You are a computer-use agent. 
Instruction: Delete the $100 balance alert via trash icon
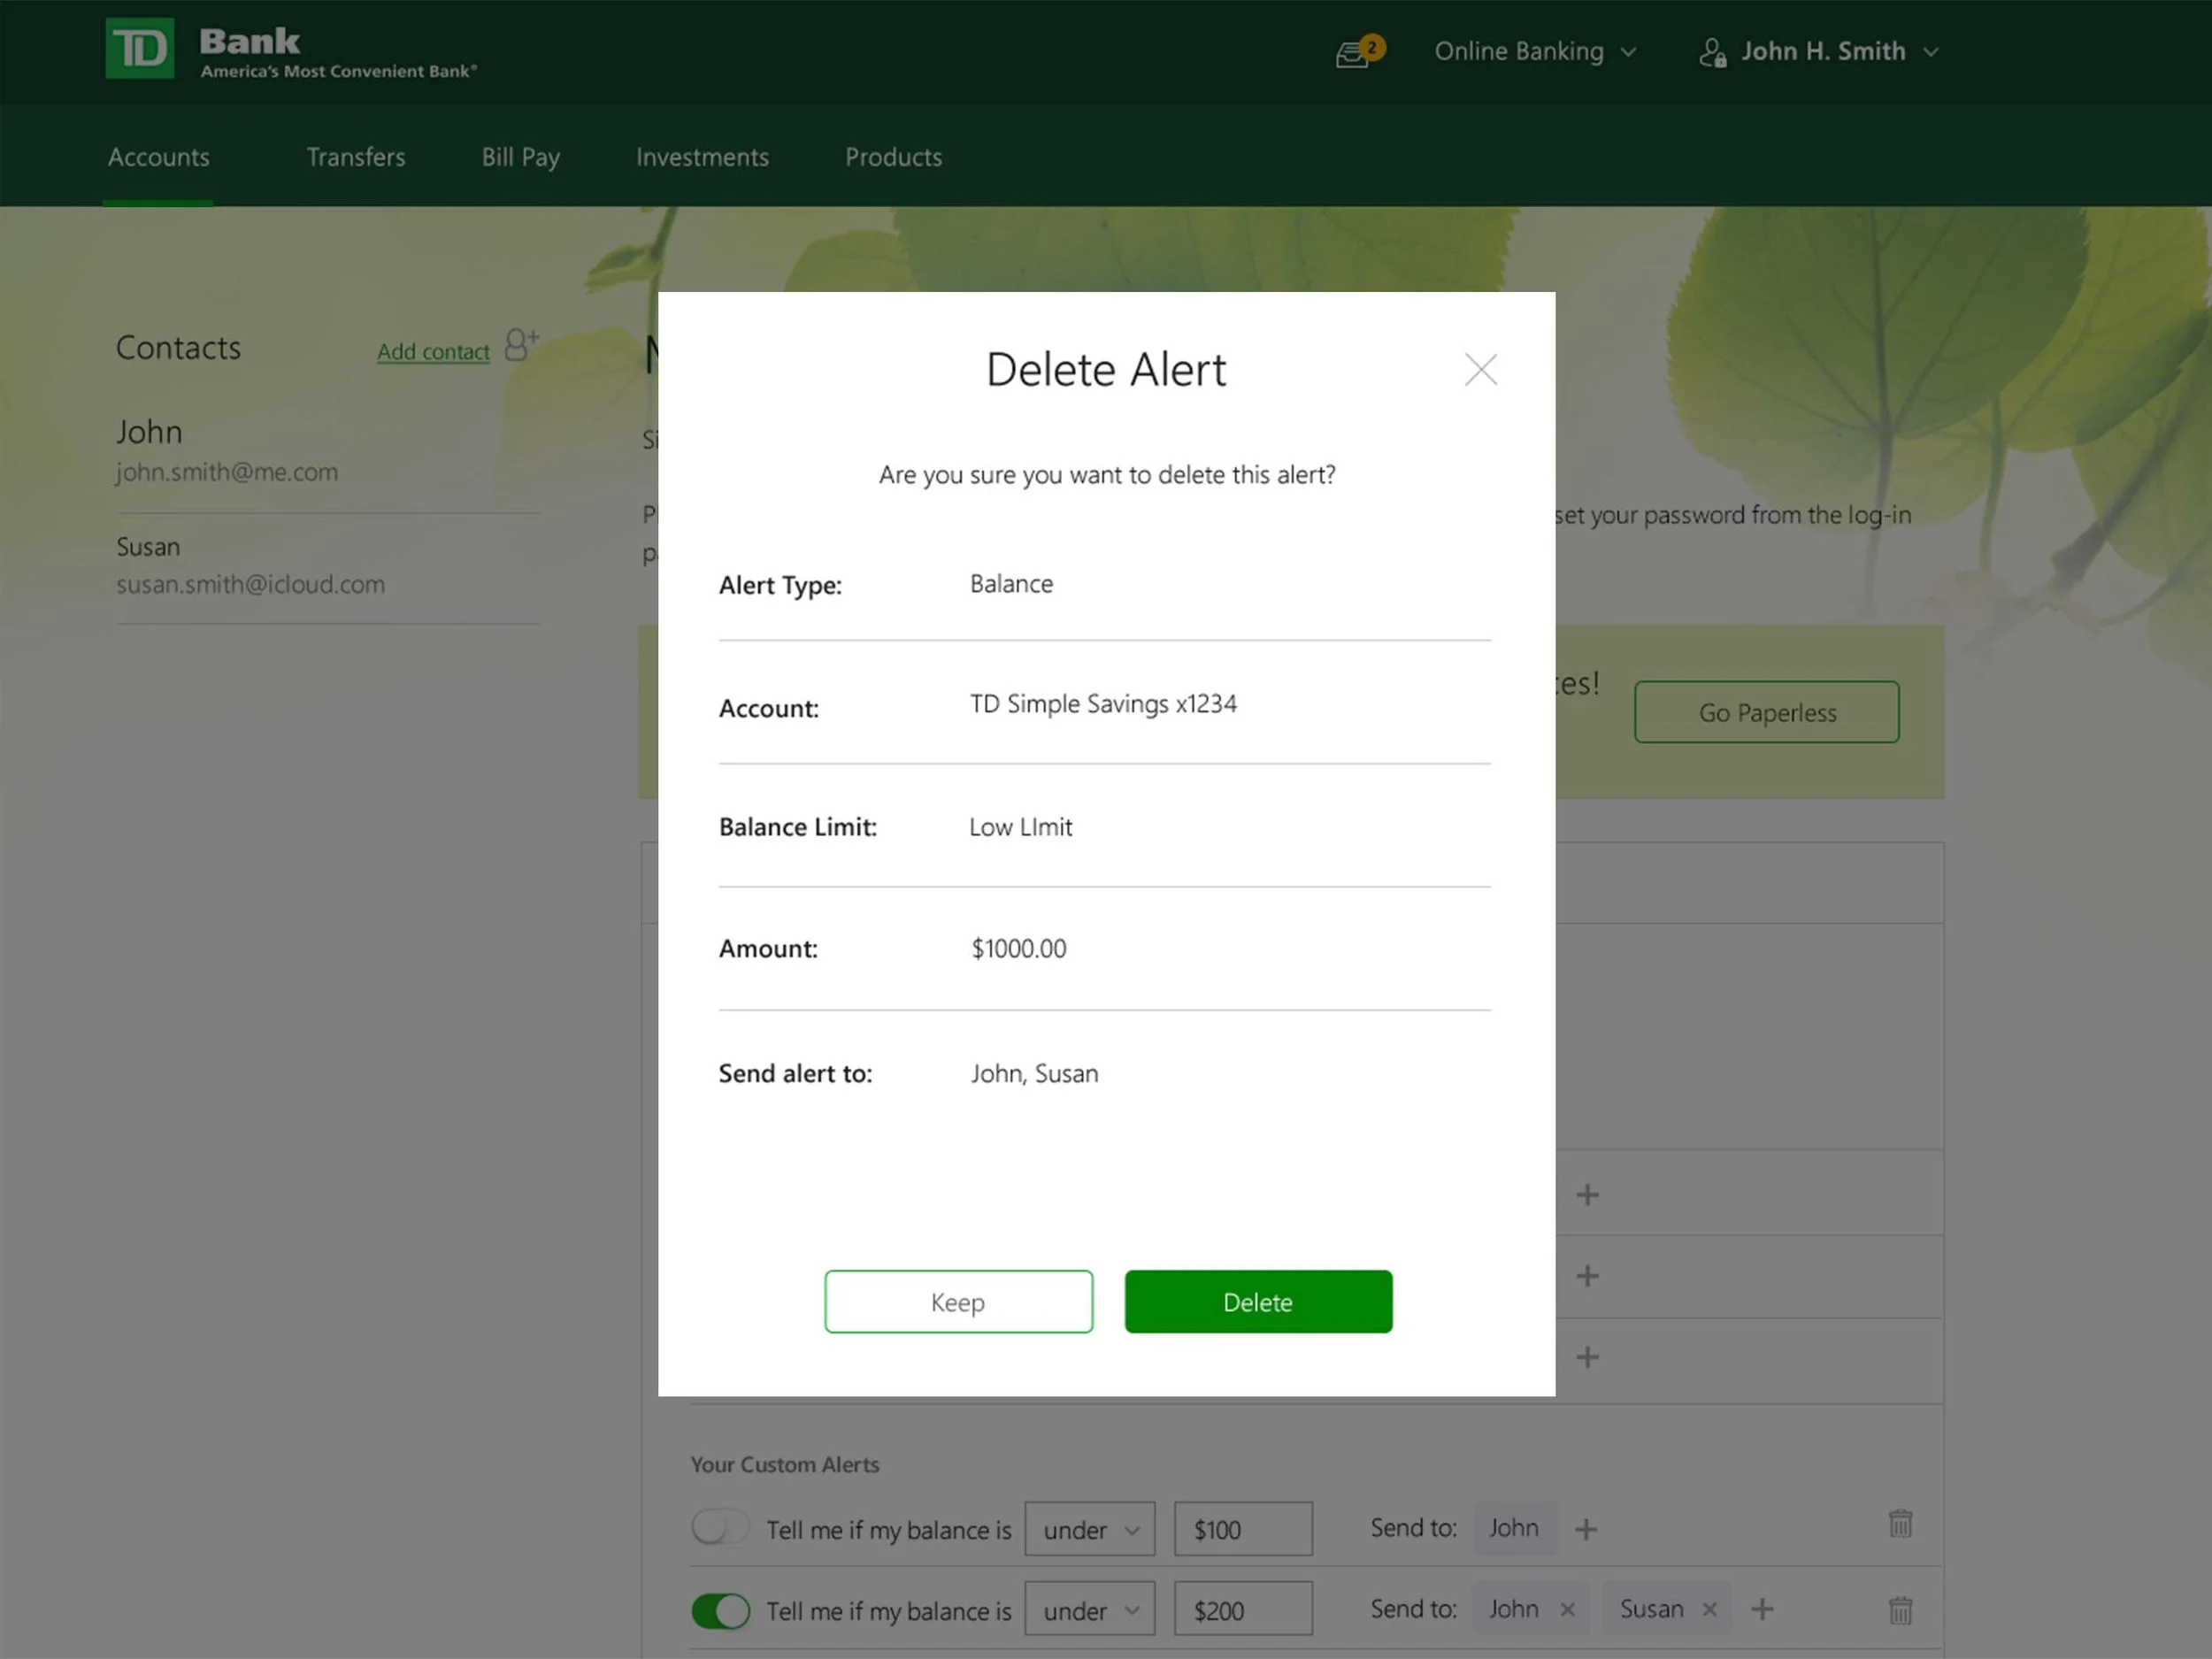[x=1900, y=1524]
